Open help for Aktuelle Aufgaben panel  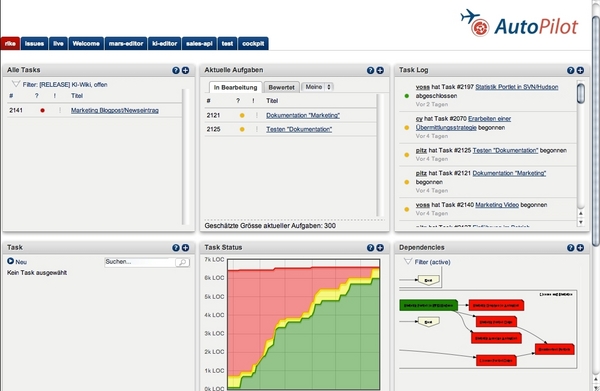coord(370,70)
